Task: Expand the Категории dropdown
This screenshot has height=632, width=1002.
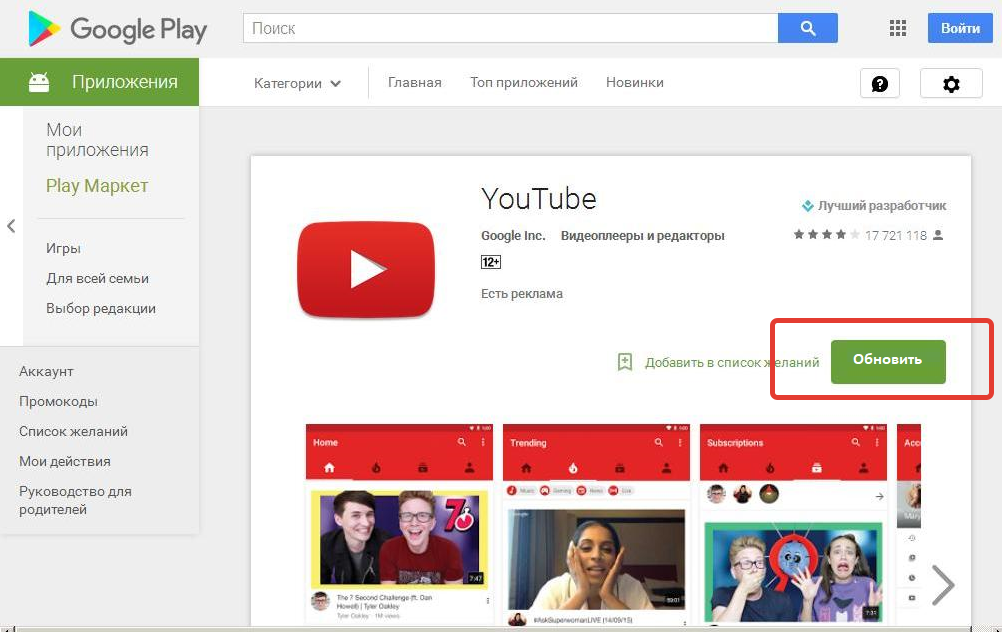Action: click(297, 83)
